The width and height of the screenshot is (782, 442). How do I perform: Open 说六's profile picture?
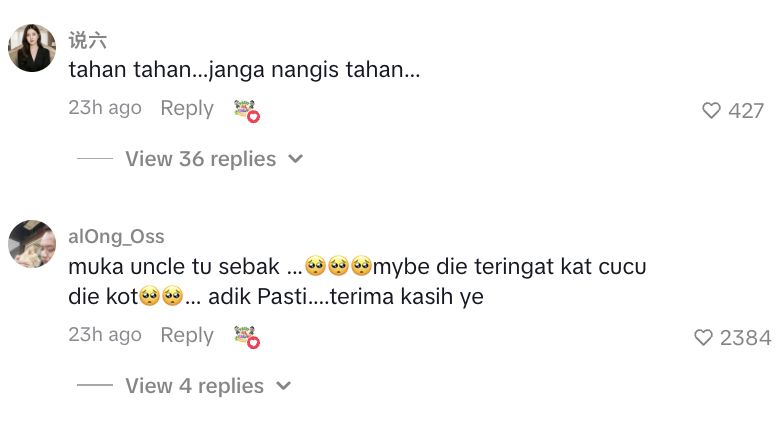[x=32, y=48]
